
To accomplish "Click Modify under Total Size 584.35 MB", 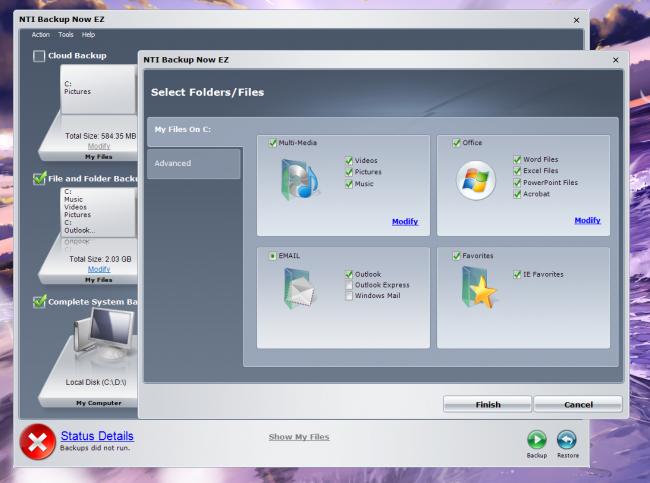I will point(99,146).
